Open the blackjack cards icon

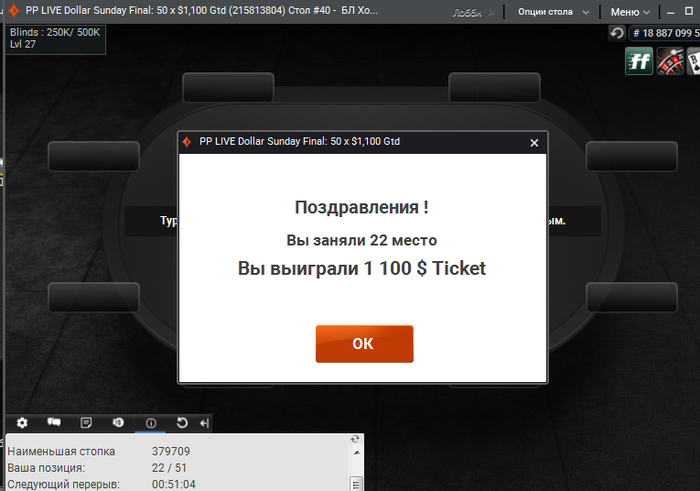(694, 61)
